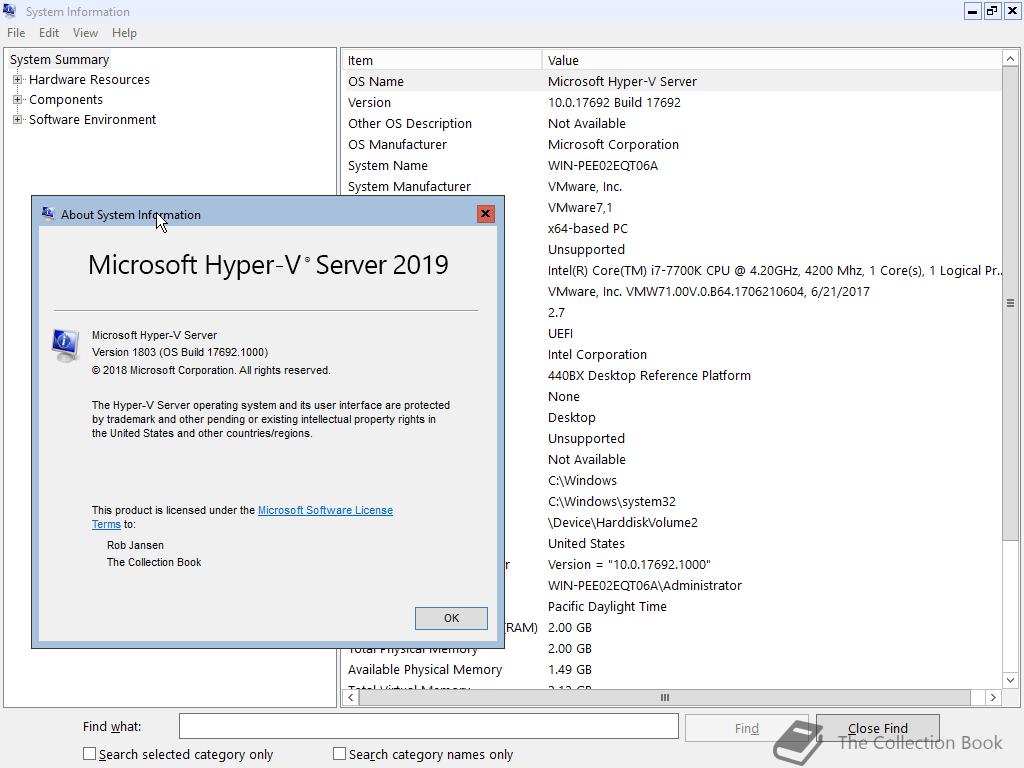
Task: Click OK in the About dialog
Action: coord(451,618)
